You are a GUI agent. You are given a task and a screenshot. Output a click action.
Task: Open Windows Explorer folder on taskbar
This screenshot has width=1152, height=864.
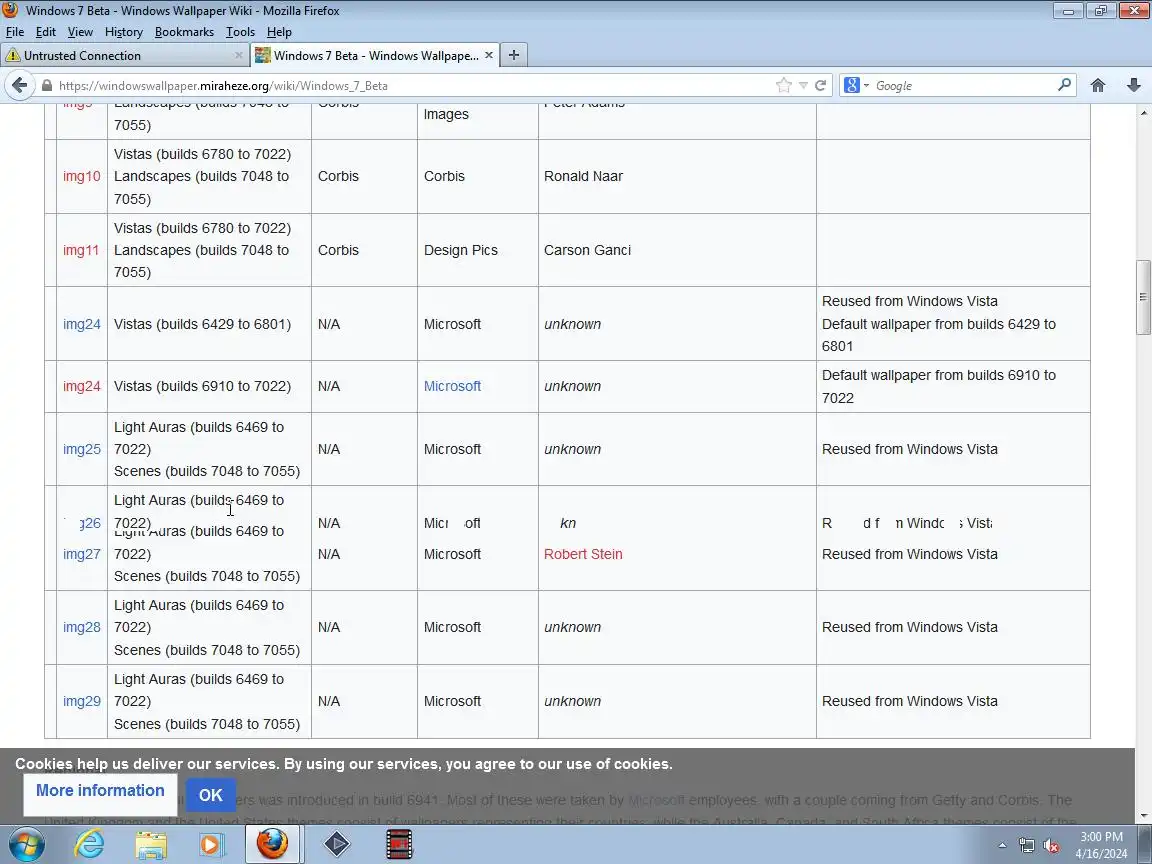pyautogui.click(x=151, y=844)
